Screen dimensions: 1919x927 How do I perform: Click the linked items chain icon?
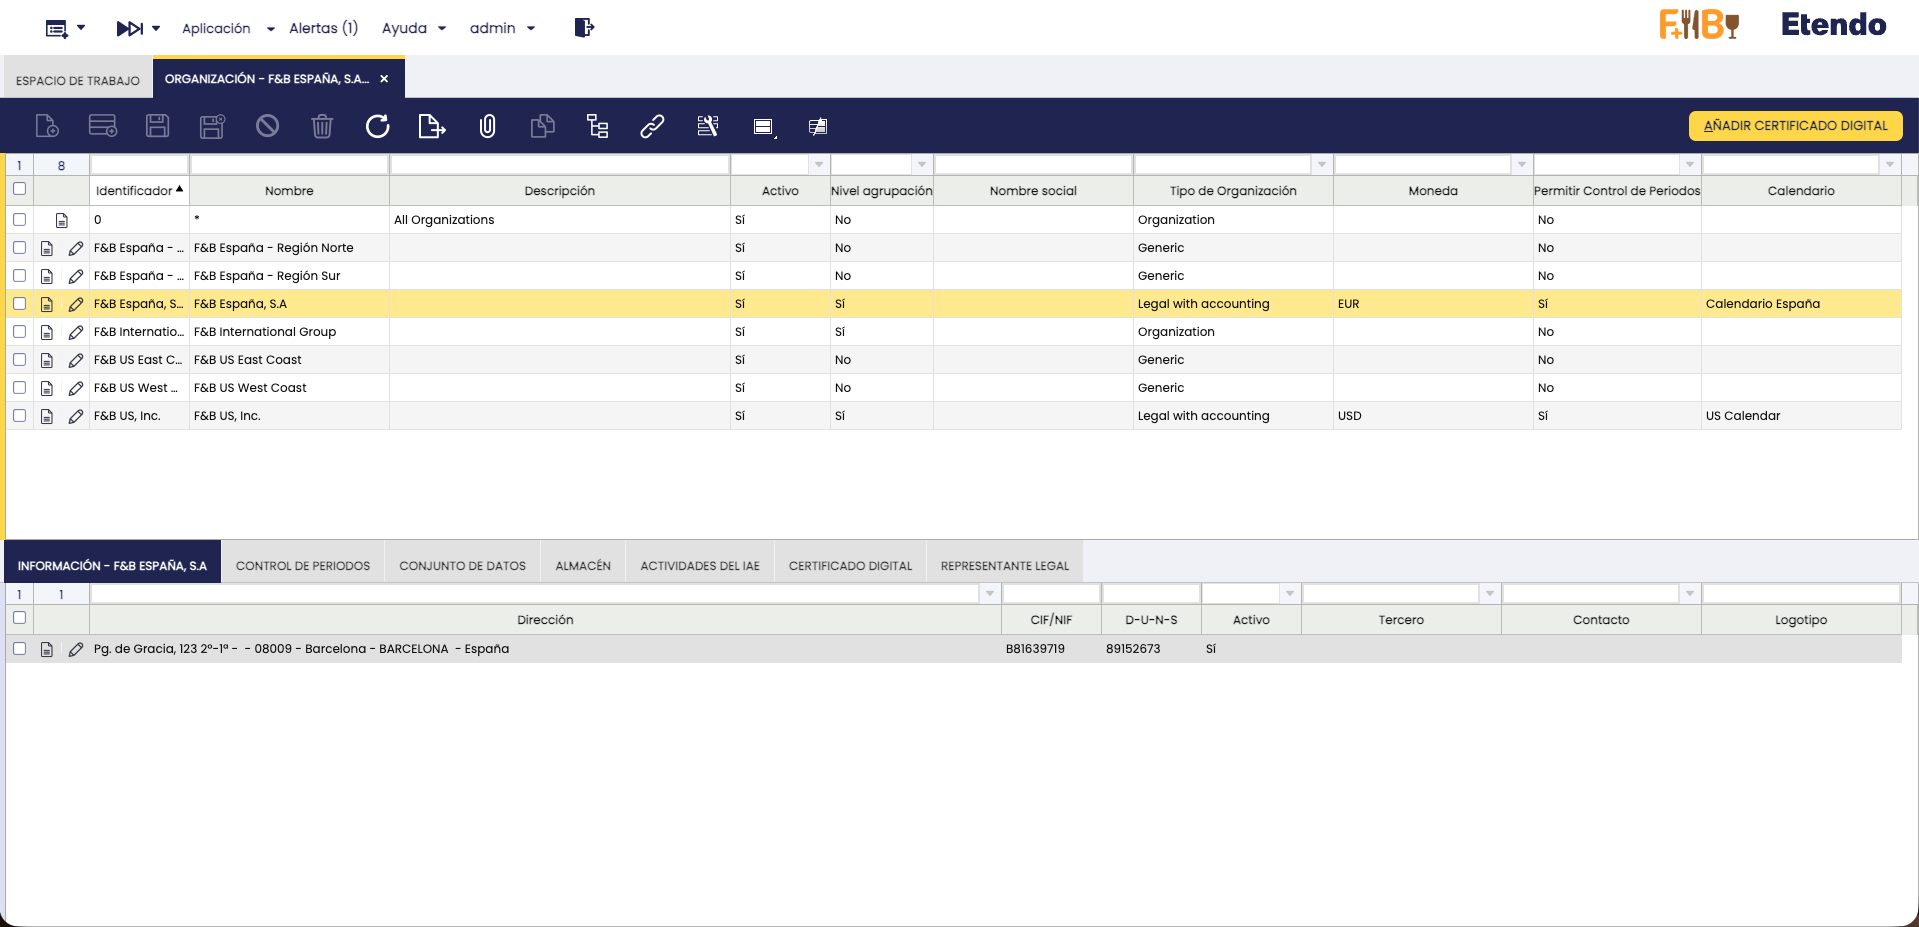tap(652, 126)
